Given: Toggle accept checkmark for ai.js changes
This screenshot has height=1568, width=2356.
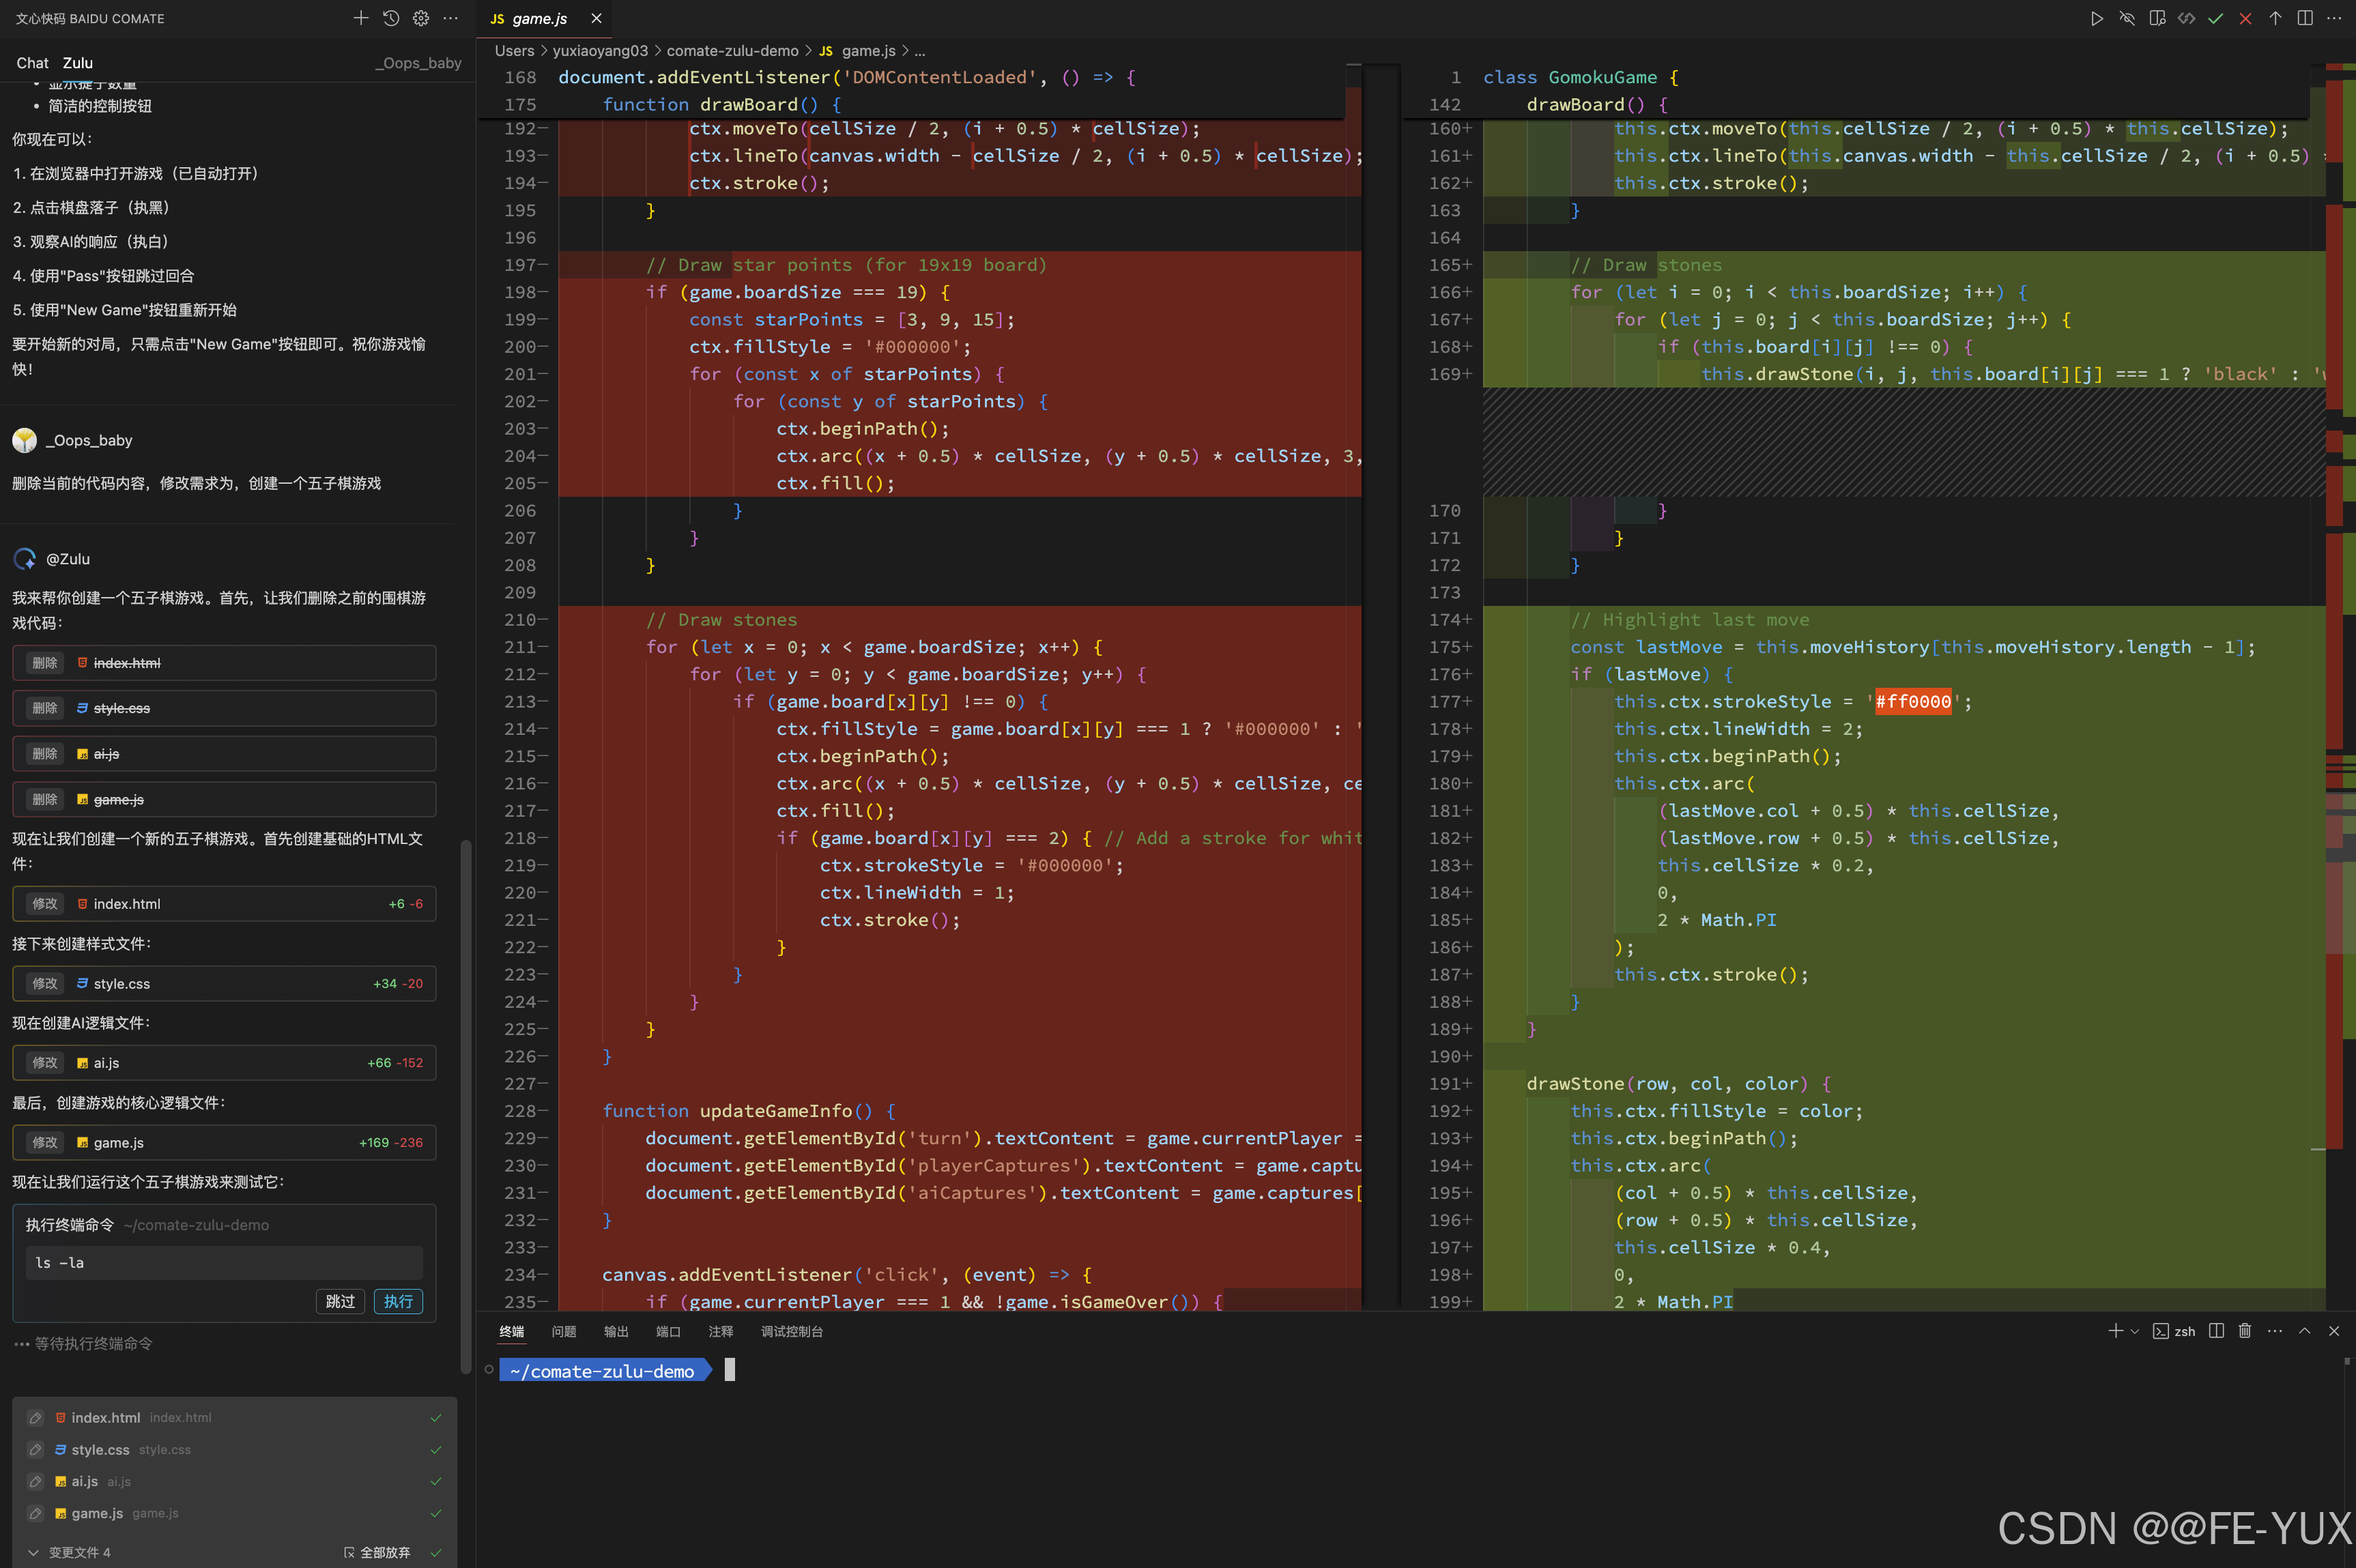Looking at the screenshot, I should coord(436,1481).
